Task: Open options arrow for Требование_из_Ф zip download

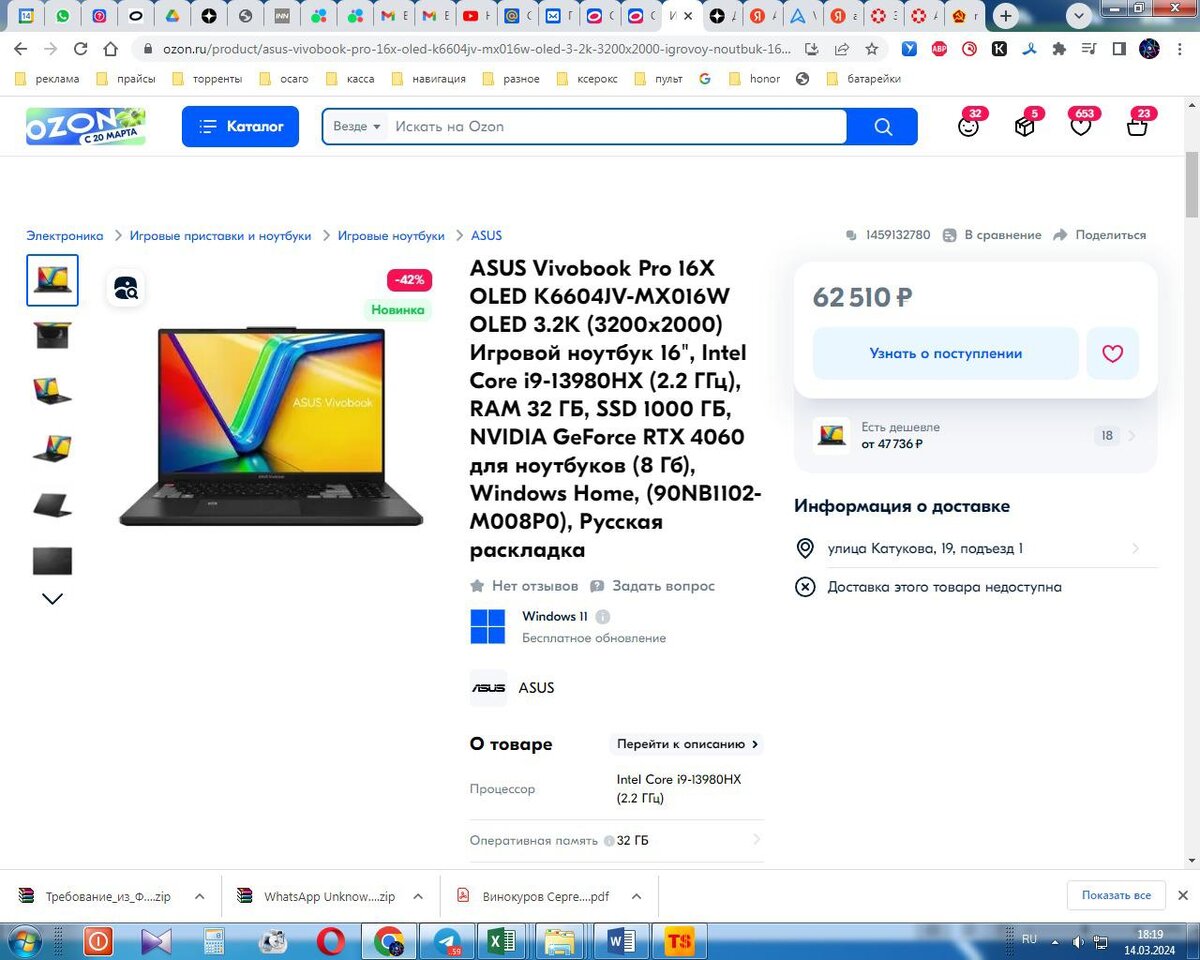Action: coord(199,897)
